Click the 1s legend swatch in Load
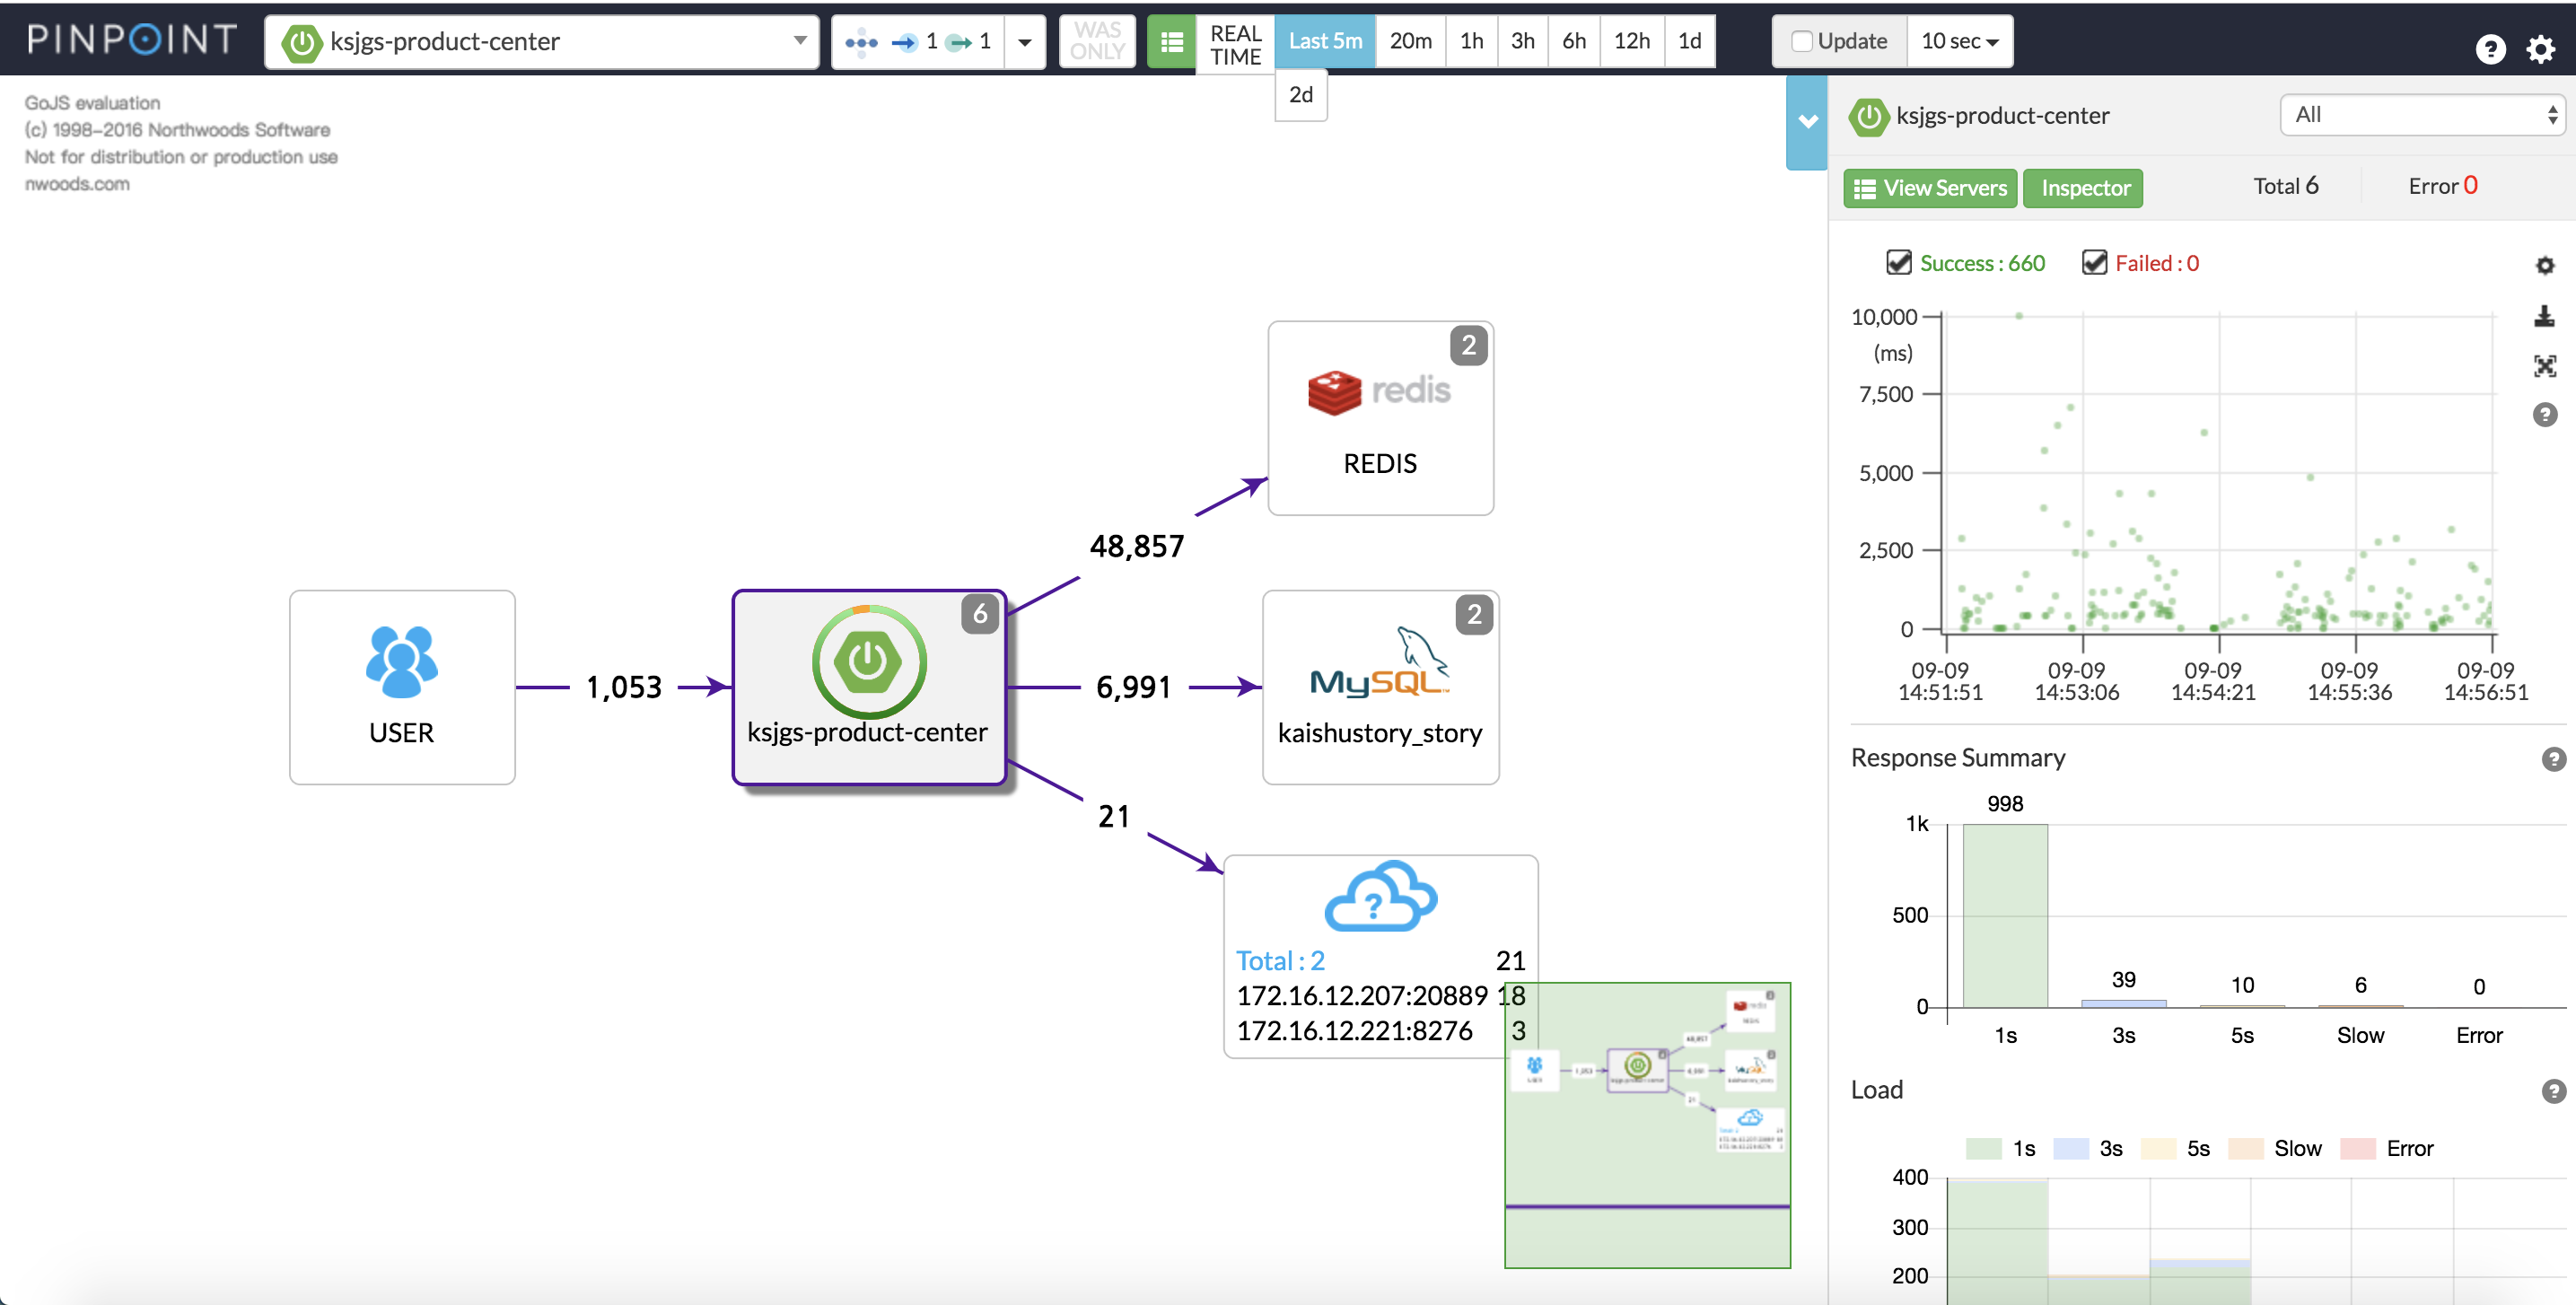 1983,1148
